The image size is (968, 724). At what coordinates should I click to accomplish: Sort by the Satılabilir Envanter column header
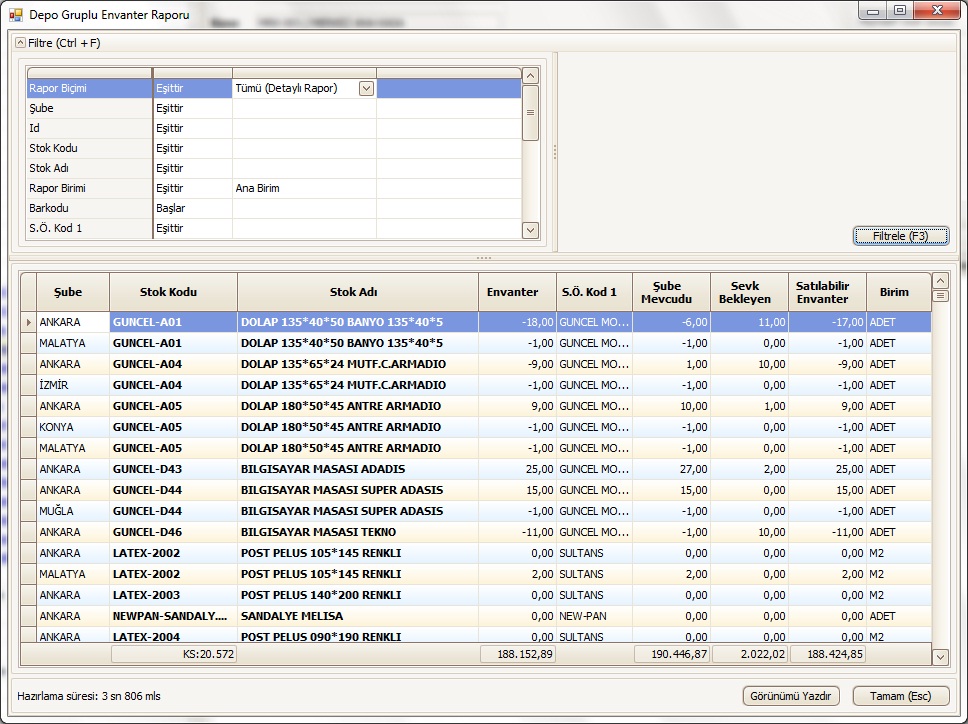tap(827, 293)
